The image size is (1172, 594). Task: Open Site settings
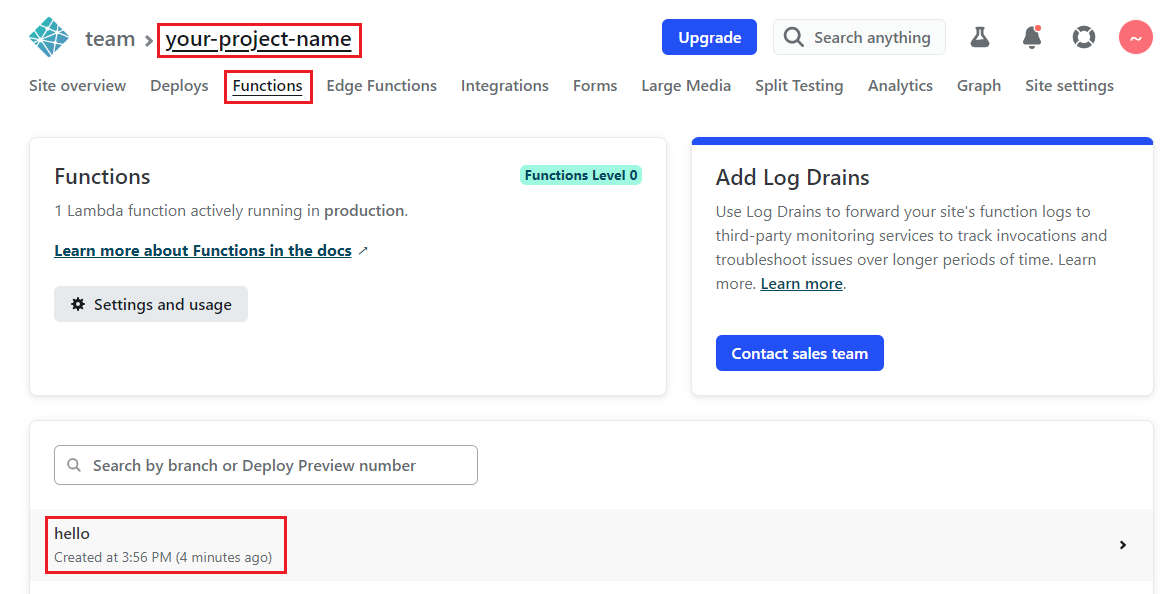pos(1069,86)
